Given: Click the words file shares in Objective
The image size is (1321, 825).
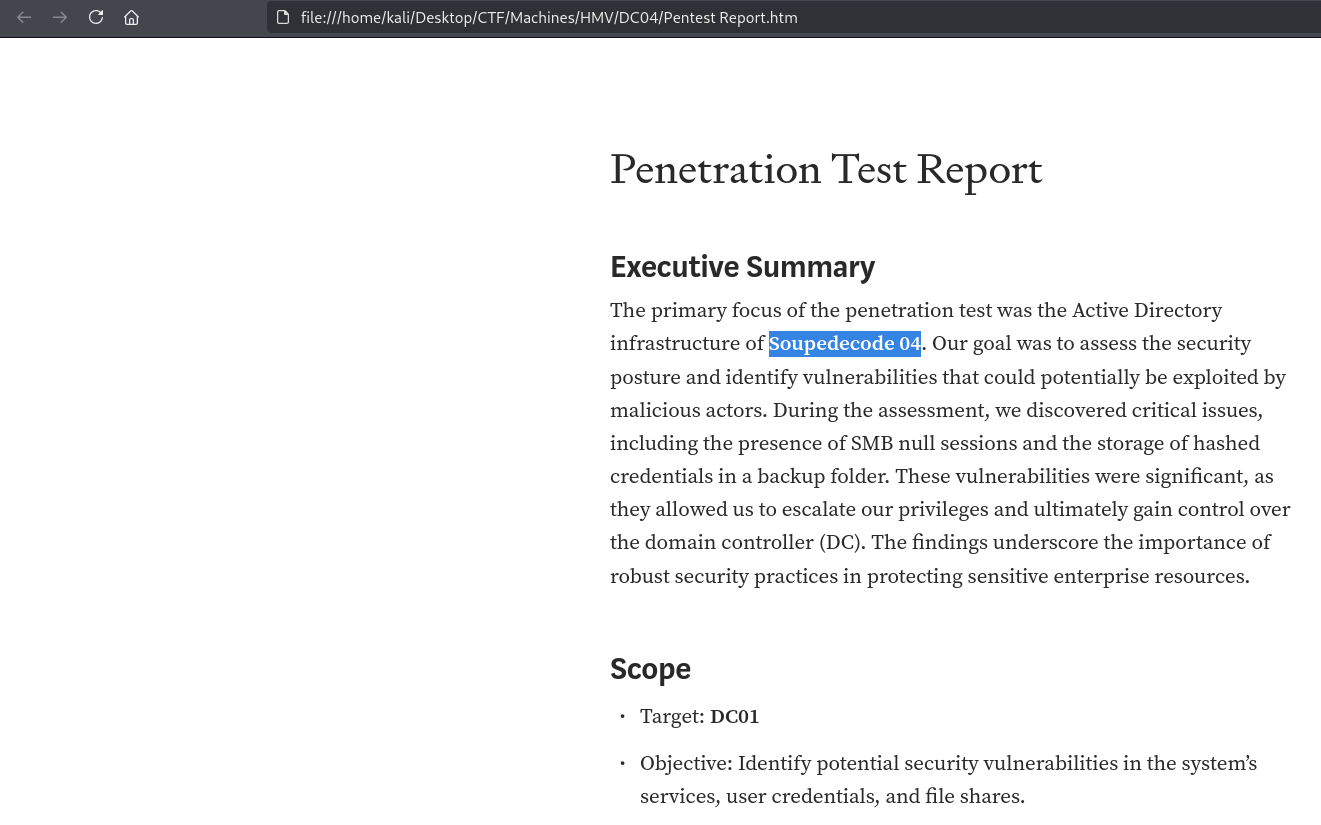Looking at the screenshot, I should [x=974, y=797].
